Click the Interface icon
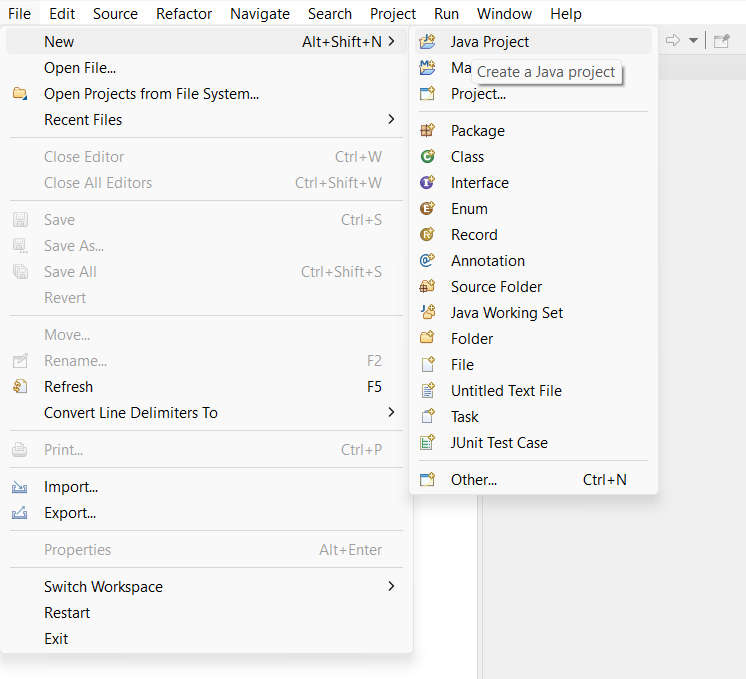The image size is (746, 679). [x=428, y=183]
